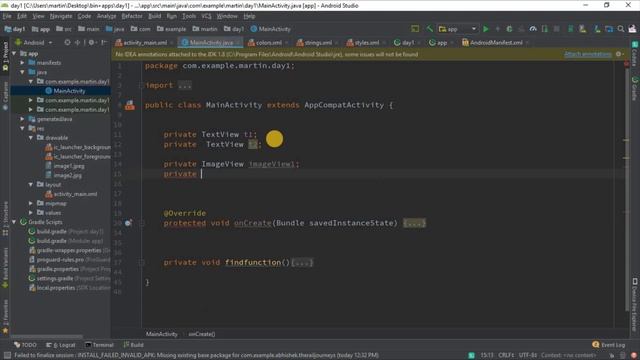Open the Terminal tool window
Viewport: 640px width, 360px height.
(x=99, y=345)
